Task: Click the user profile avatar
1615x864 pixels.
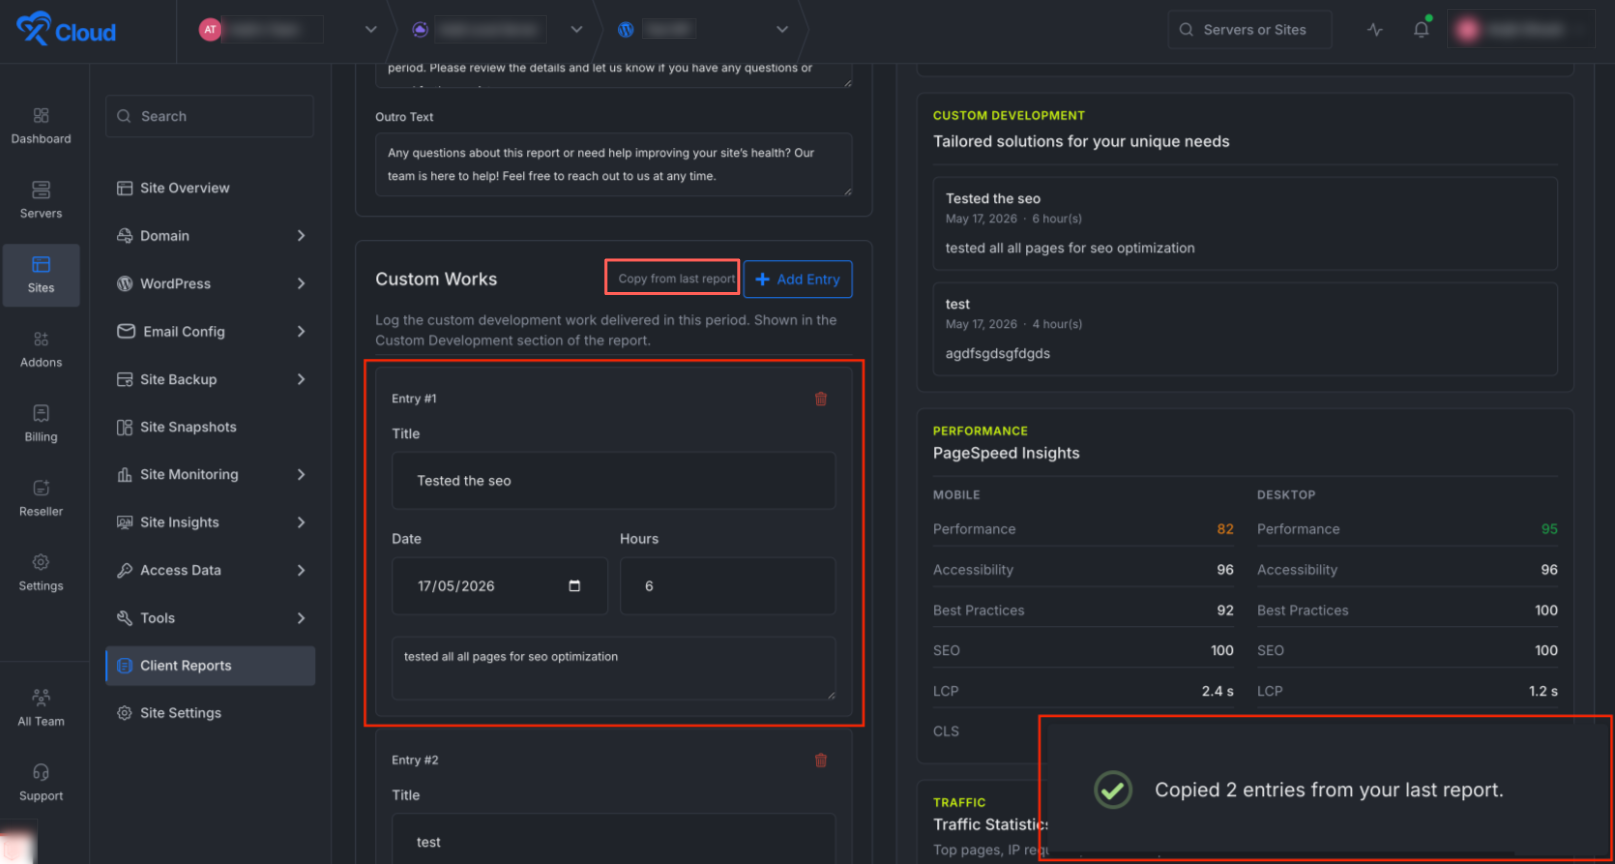Action: point(1468,30)
